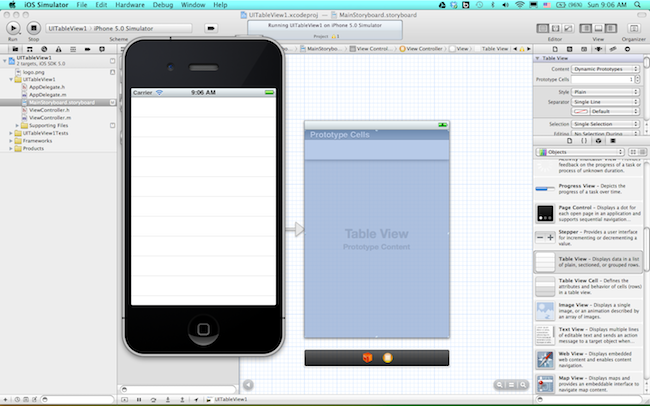Select Table View in object library
Image resolution: width=650 pixels, height=406 pixels.
coord(589,262)
